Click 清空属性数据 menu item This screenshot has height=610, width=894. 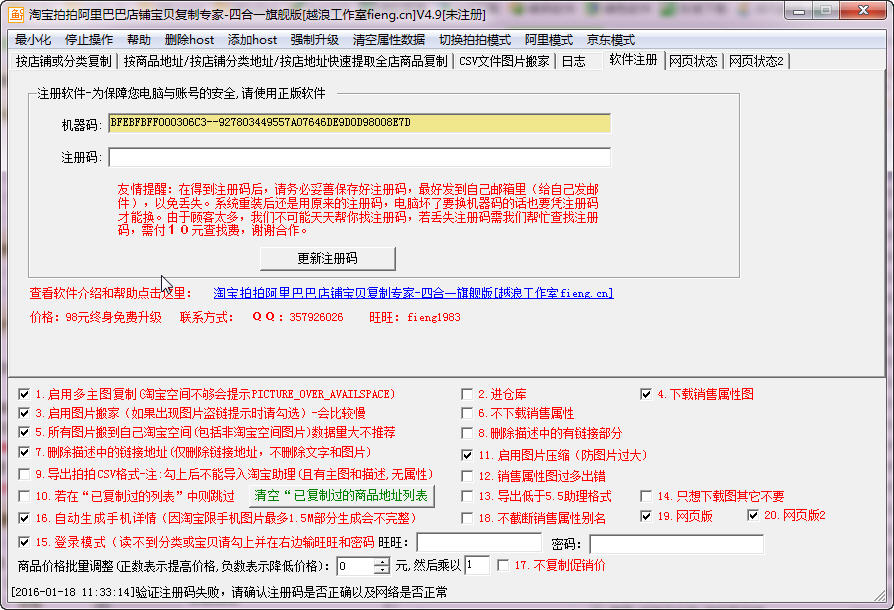[x=389, y=40]
